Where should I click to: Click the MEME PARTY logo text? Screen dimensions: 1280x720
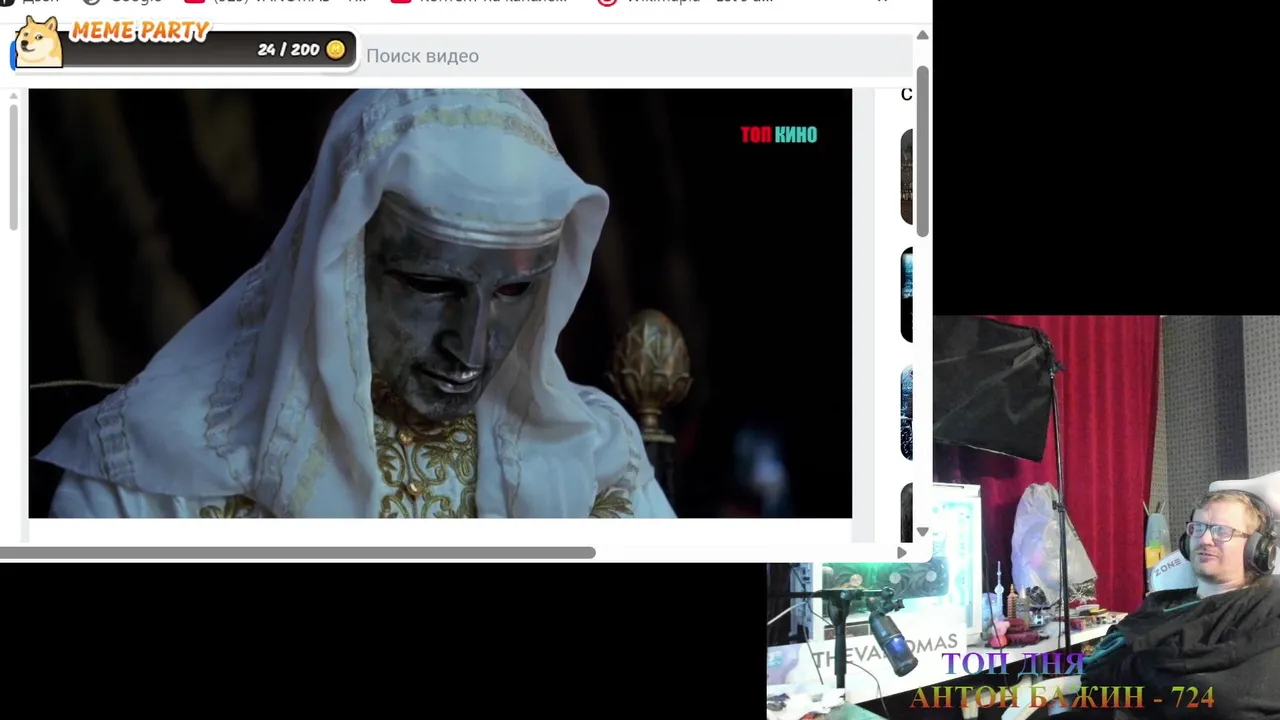point(140,31)
